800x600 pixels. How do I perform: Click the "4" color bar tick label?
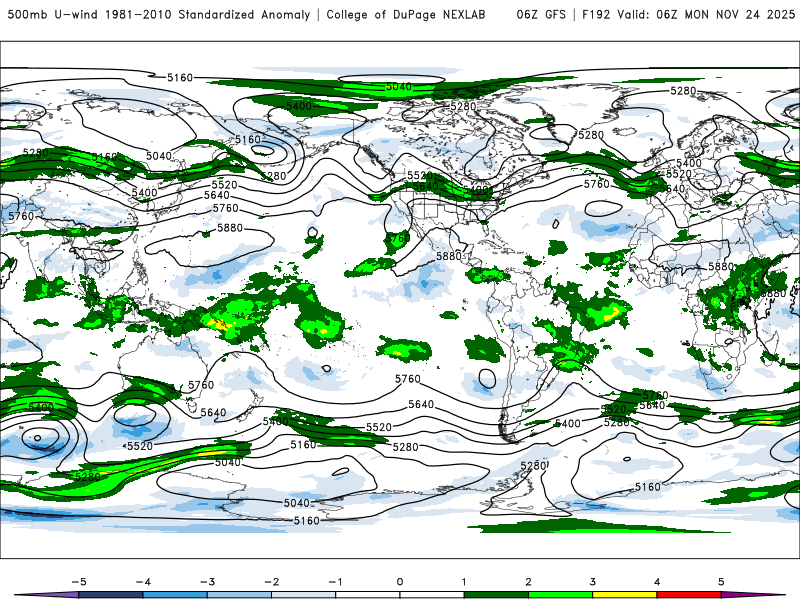(x=657, y=582)
